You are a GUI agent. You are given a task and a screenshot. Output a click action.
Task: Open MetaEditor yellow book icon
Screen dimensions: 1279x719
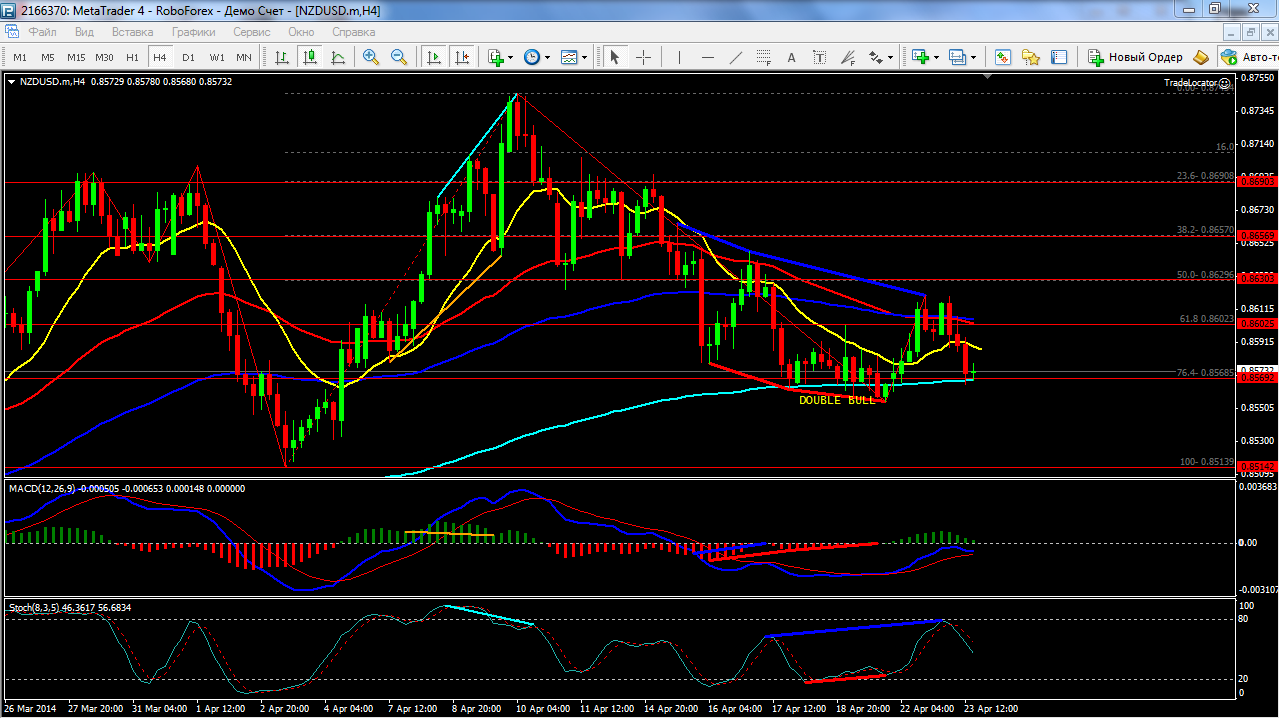coord(1201,57)
